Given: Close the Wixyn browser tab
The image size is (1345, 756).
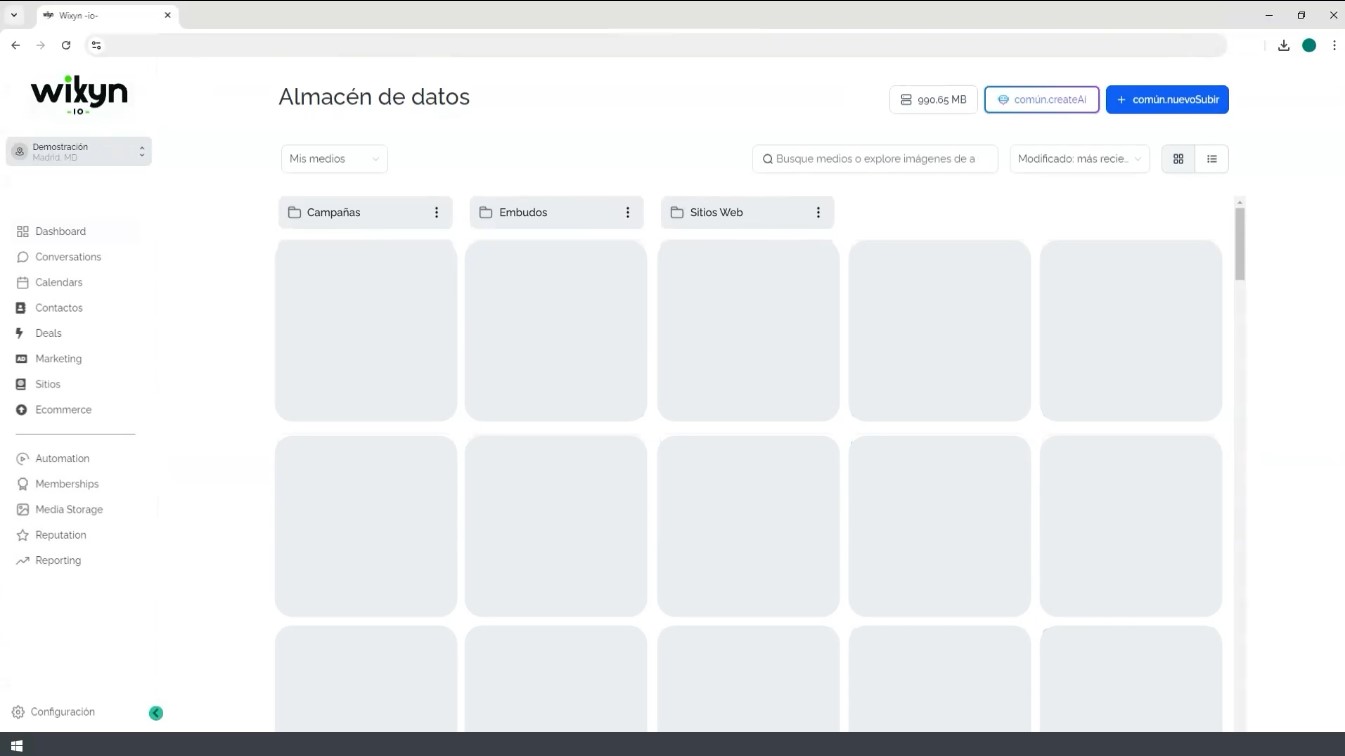Looking at the screenshot, I should [167, 15].
